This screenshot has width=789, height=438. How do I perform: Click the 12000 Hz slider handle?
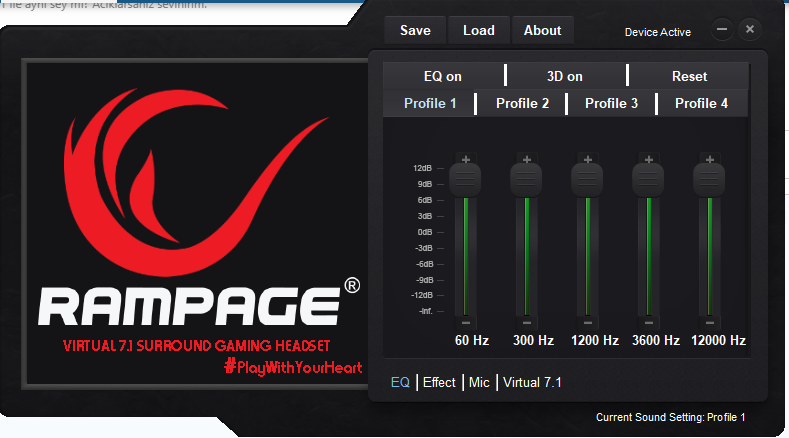tap(709, 180)
